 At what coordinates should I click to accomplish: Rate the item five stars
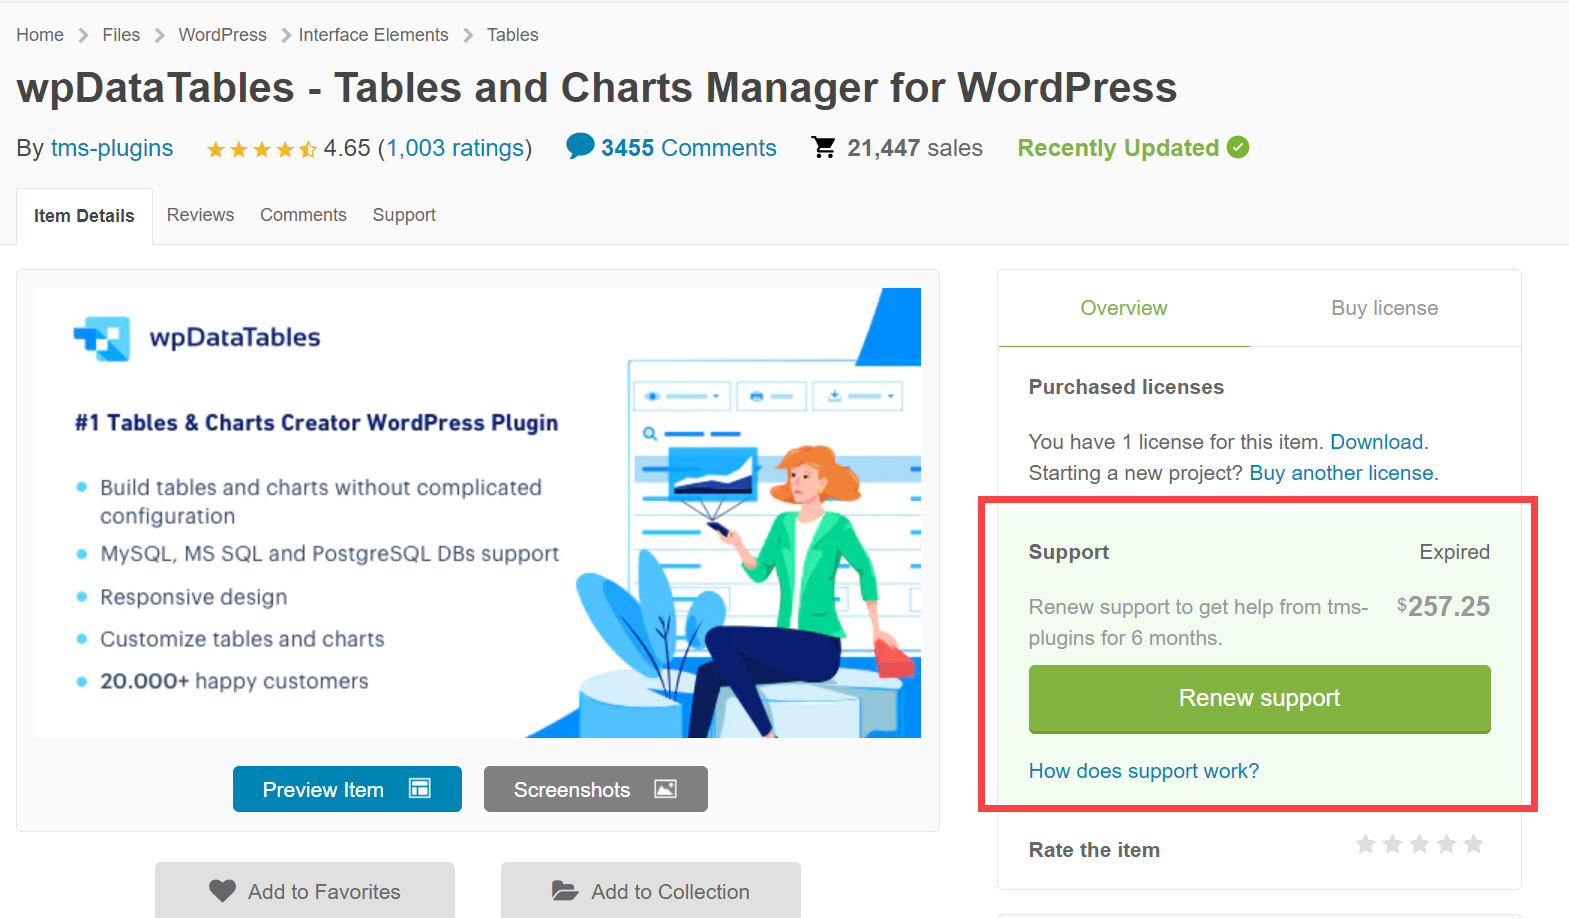click(x=1473, y=845)
